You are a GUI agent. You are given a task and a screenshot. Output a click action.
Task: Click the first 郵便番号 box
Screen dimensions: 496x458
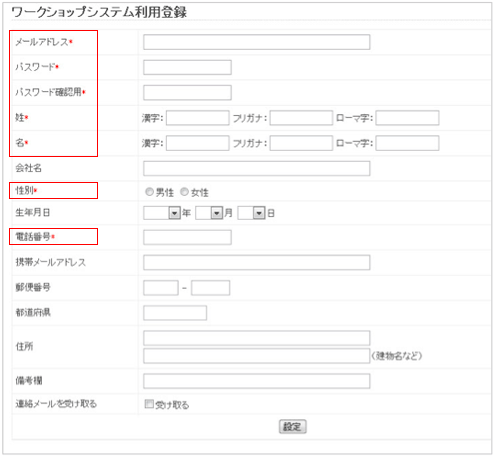point(161,288)
